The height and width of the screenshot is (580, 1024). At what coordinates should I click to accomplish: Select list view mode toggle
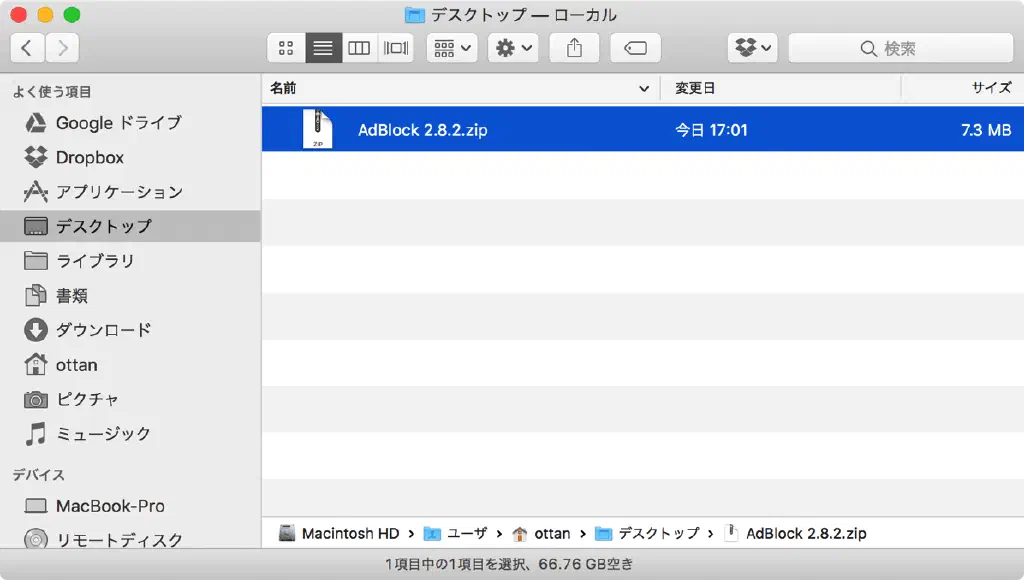click(x=323, y=48)
